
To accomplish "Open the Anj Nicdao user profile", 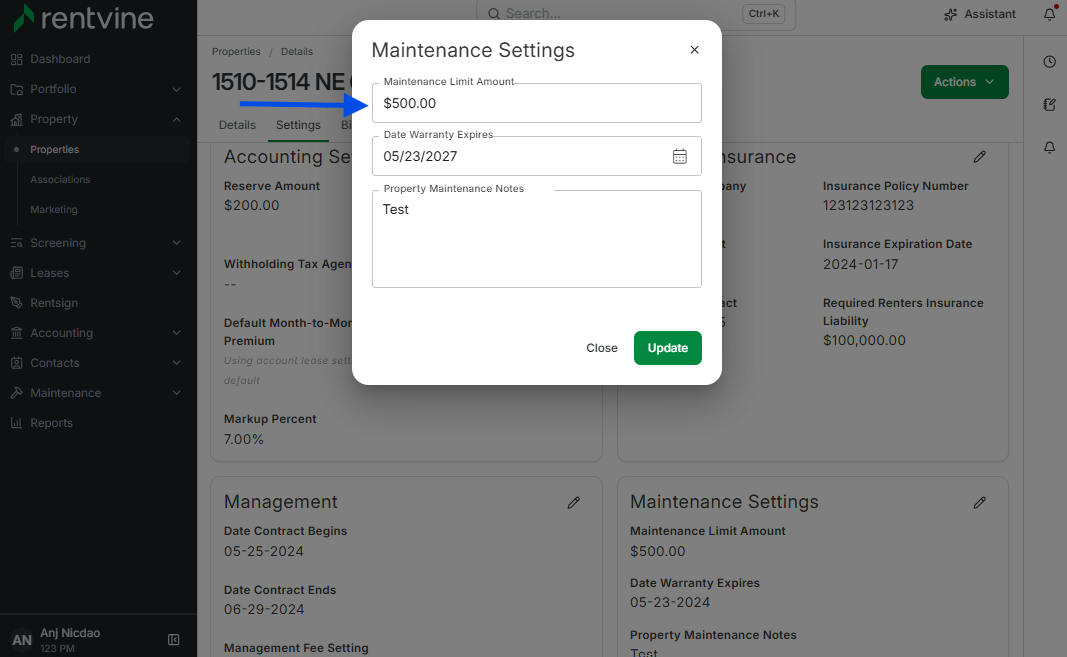I will (70, 639).
